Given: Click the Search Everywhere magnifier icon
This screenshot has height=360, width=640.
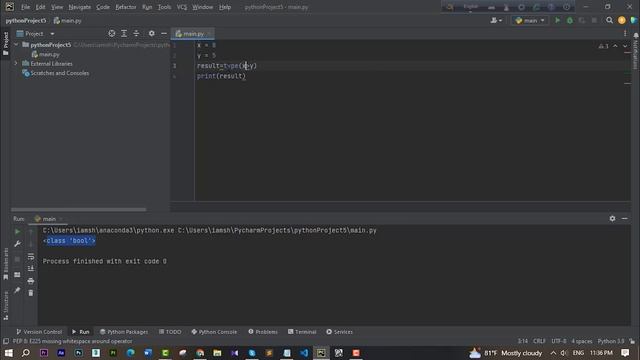Looking at the screenshot, I should (609, 20).
